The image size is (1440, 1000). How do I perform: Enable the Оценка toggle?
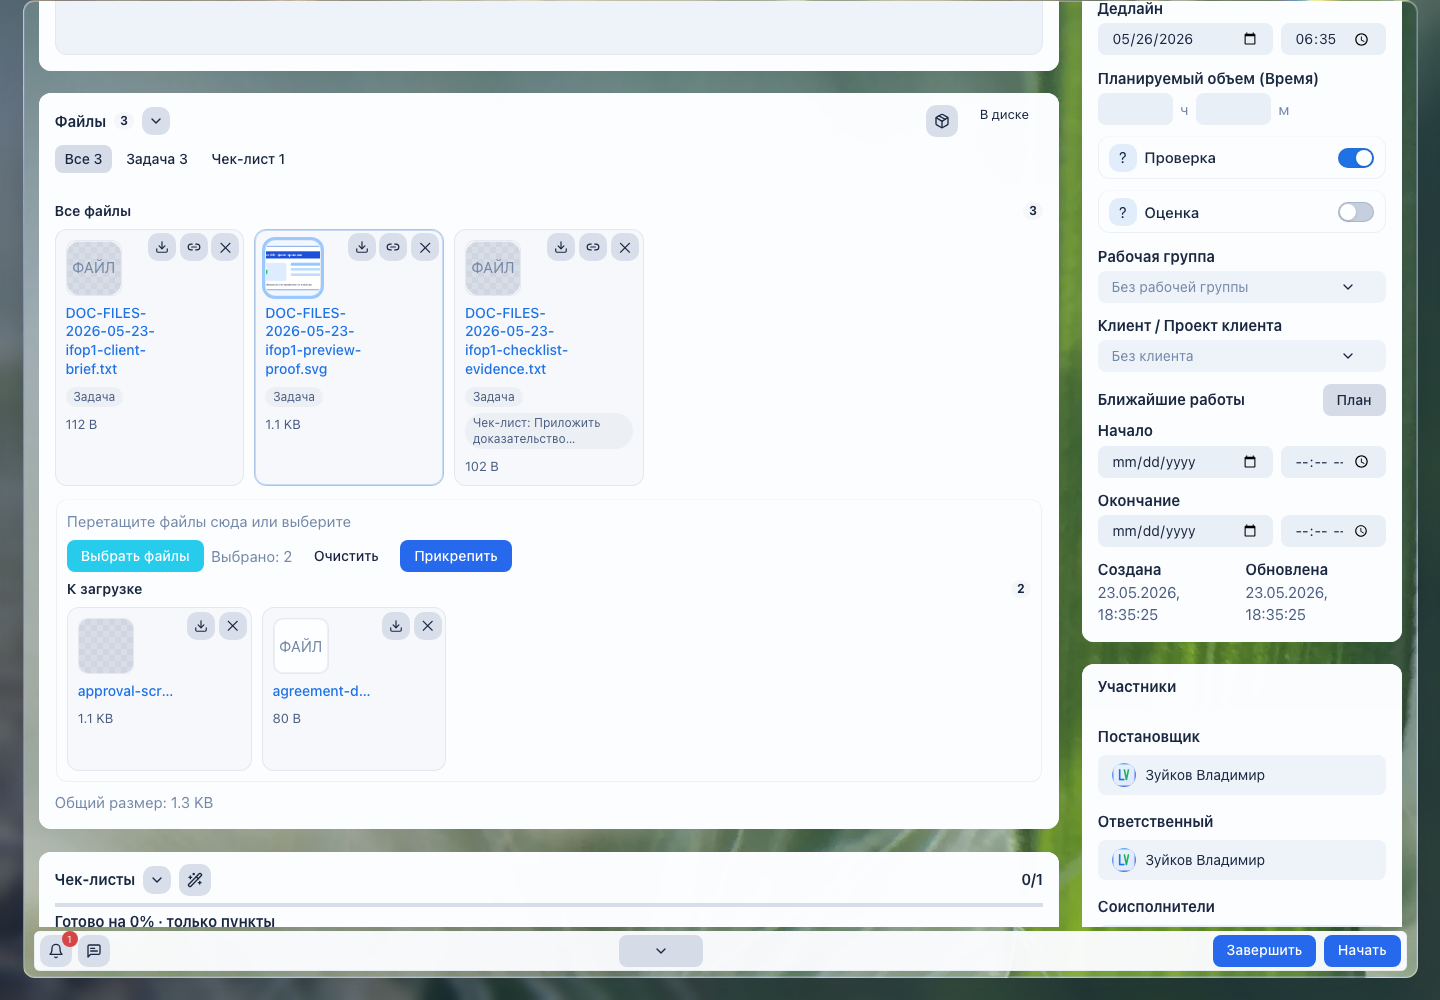click(1355, 212)
